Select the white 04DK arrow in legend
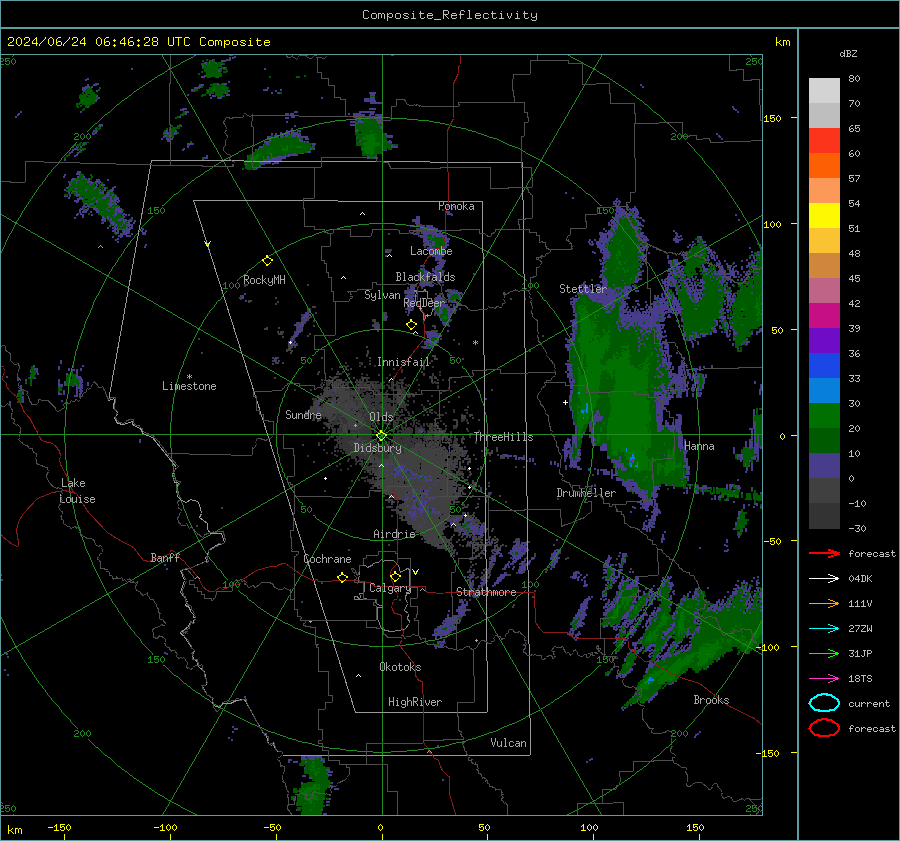Viewport: 900px width, 841px height. pyautogui.click(x=824, y=578)
